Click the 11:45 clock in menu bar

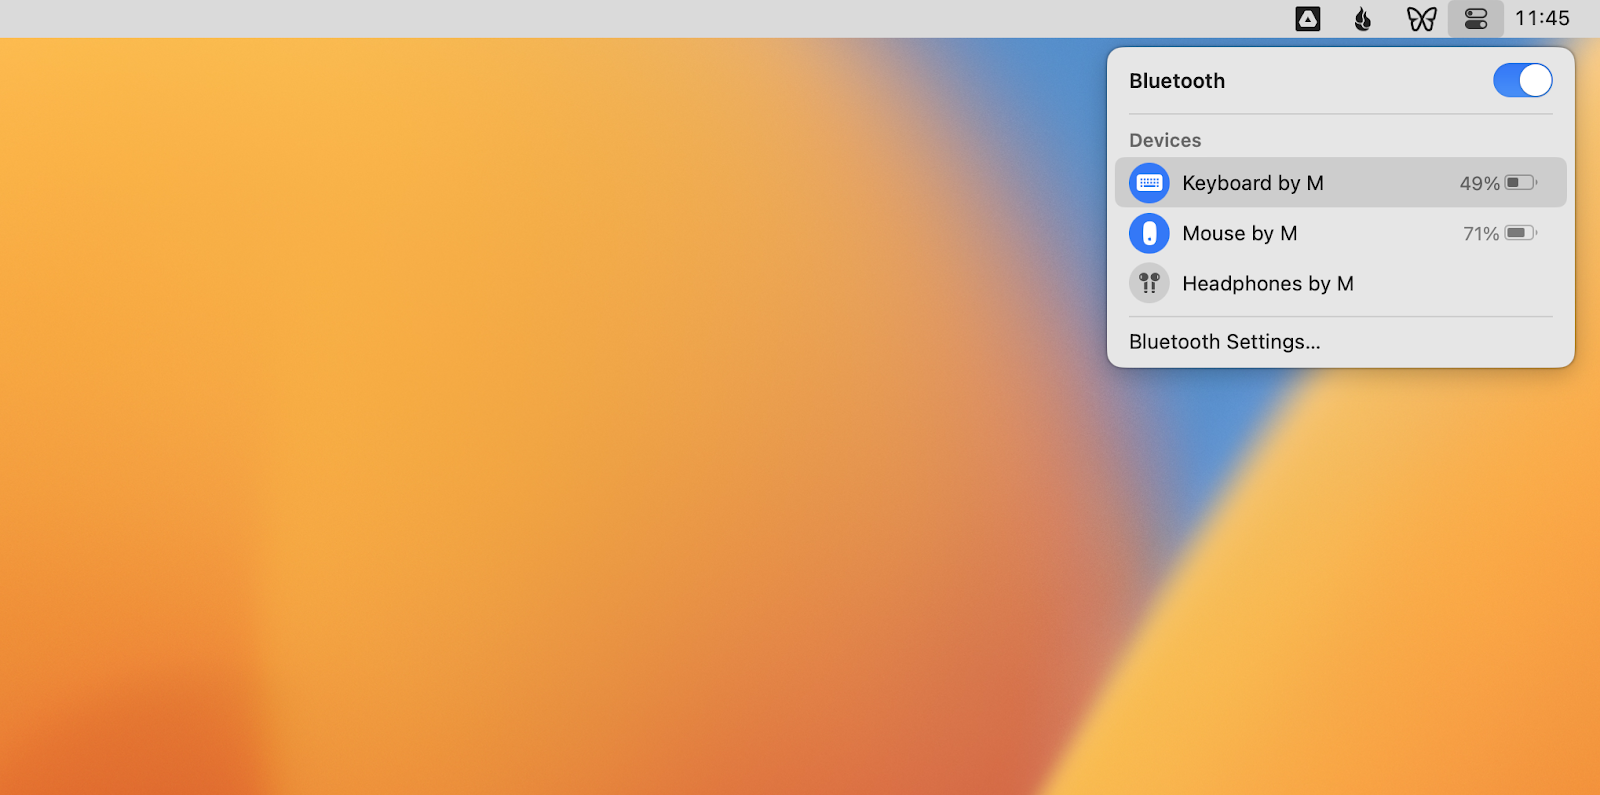[1542, 18]
